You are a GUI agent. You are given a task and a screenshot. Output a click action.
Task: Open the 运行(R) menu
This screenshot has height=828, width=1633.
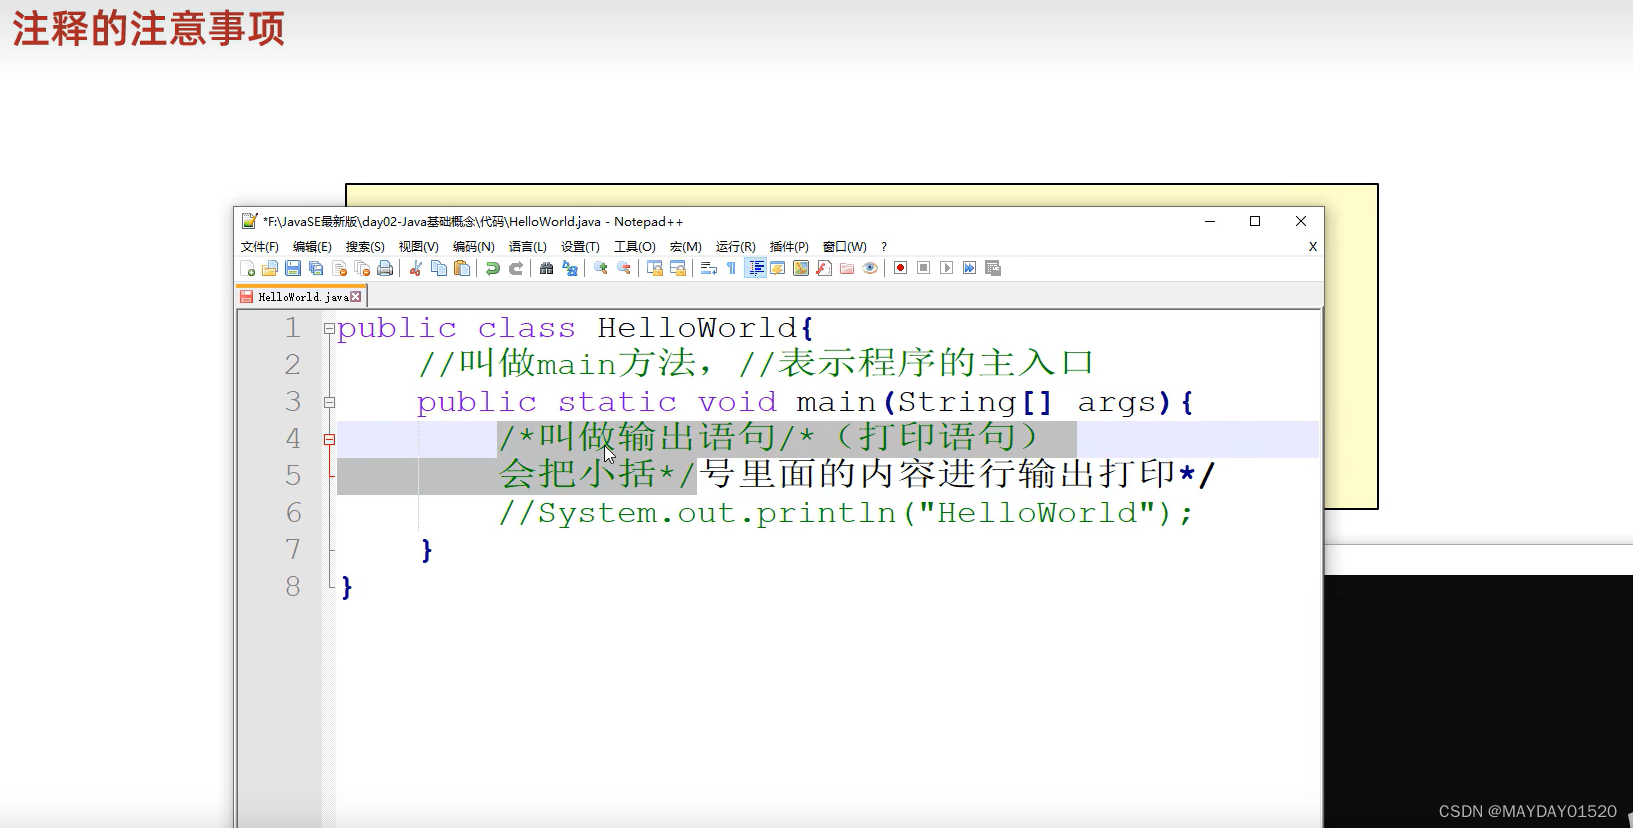735,247
